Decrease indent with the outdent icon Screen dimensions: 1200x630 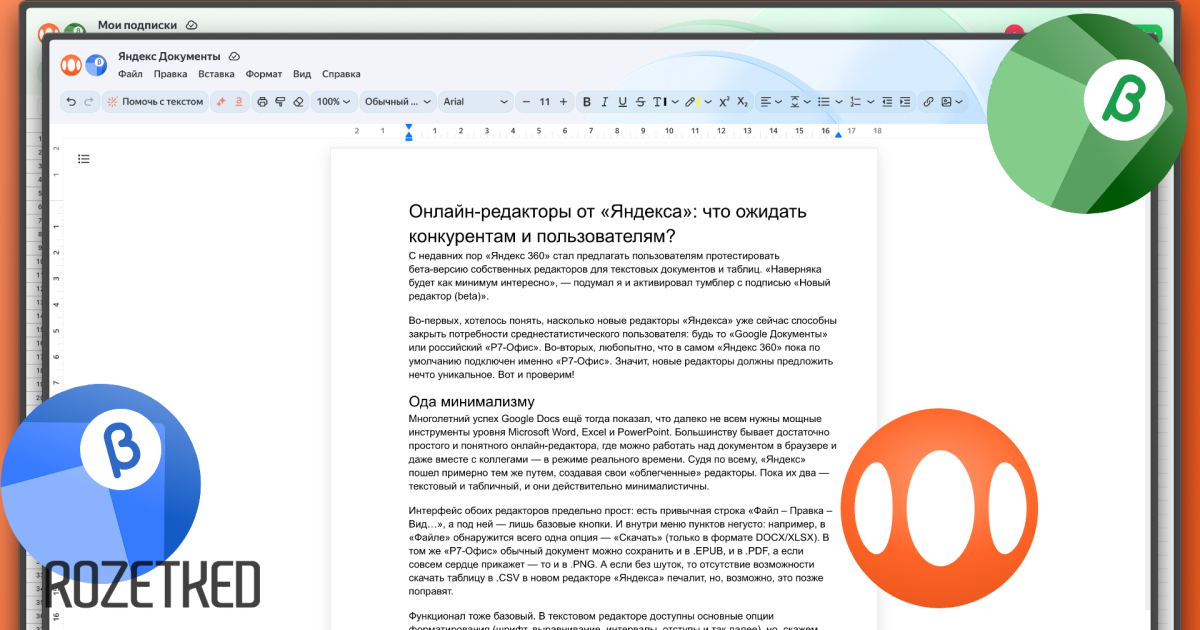coord(887,101)
